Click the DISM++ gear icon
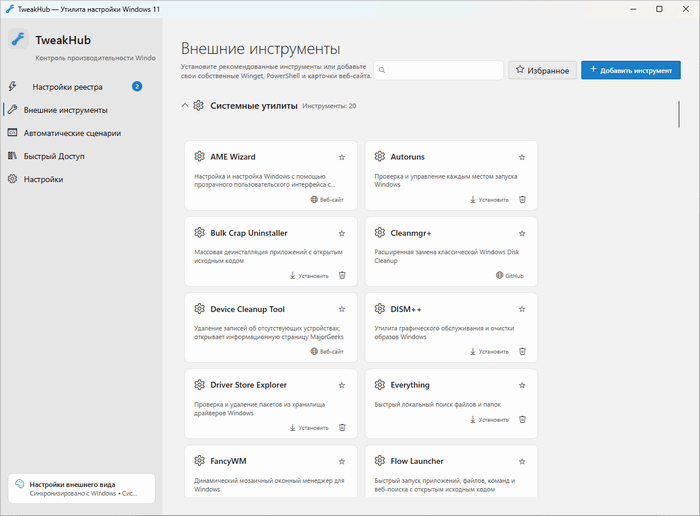This screenshot has width=700, height=516. [x=379, y=308]
